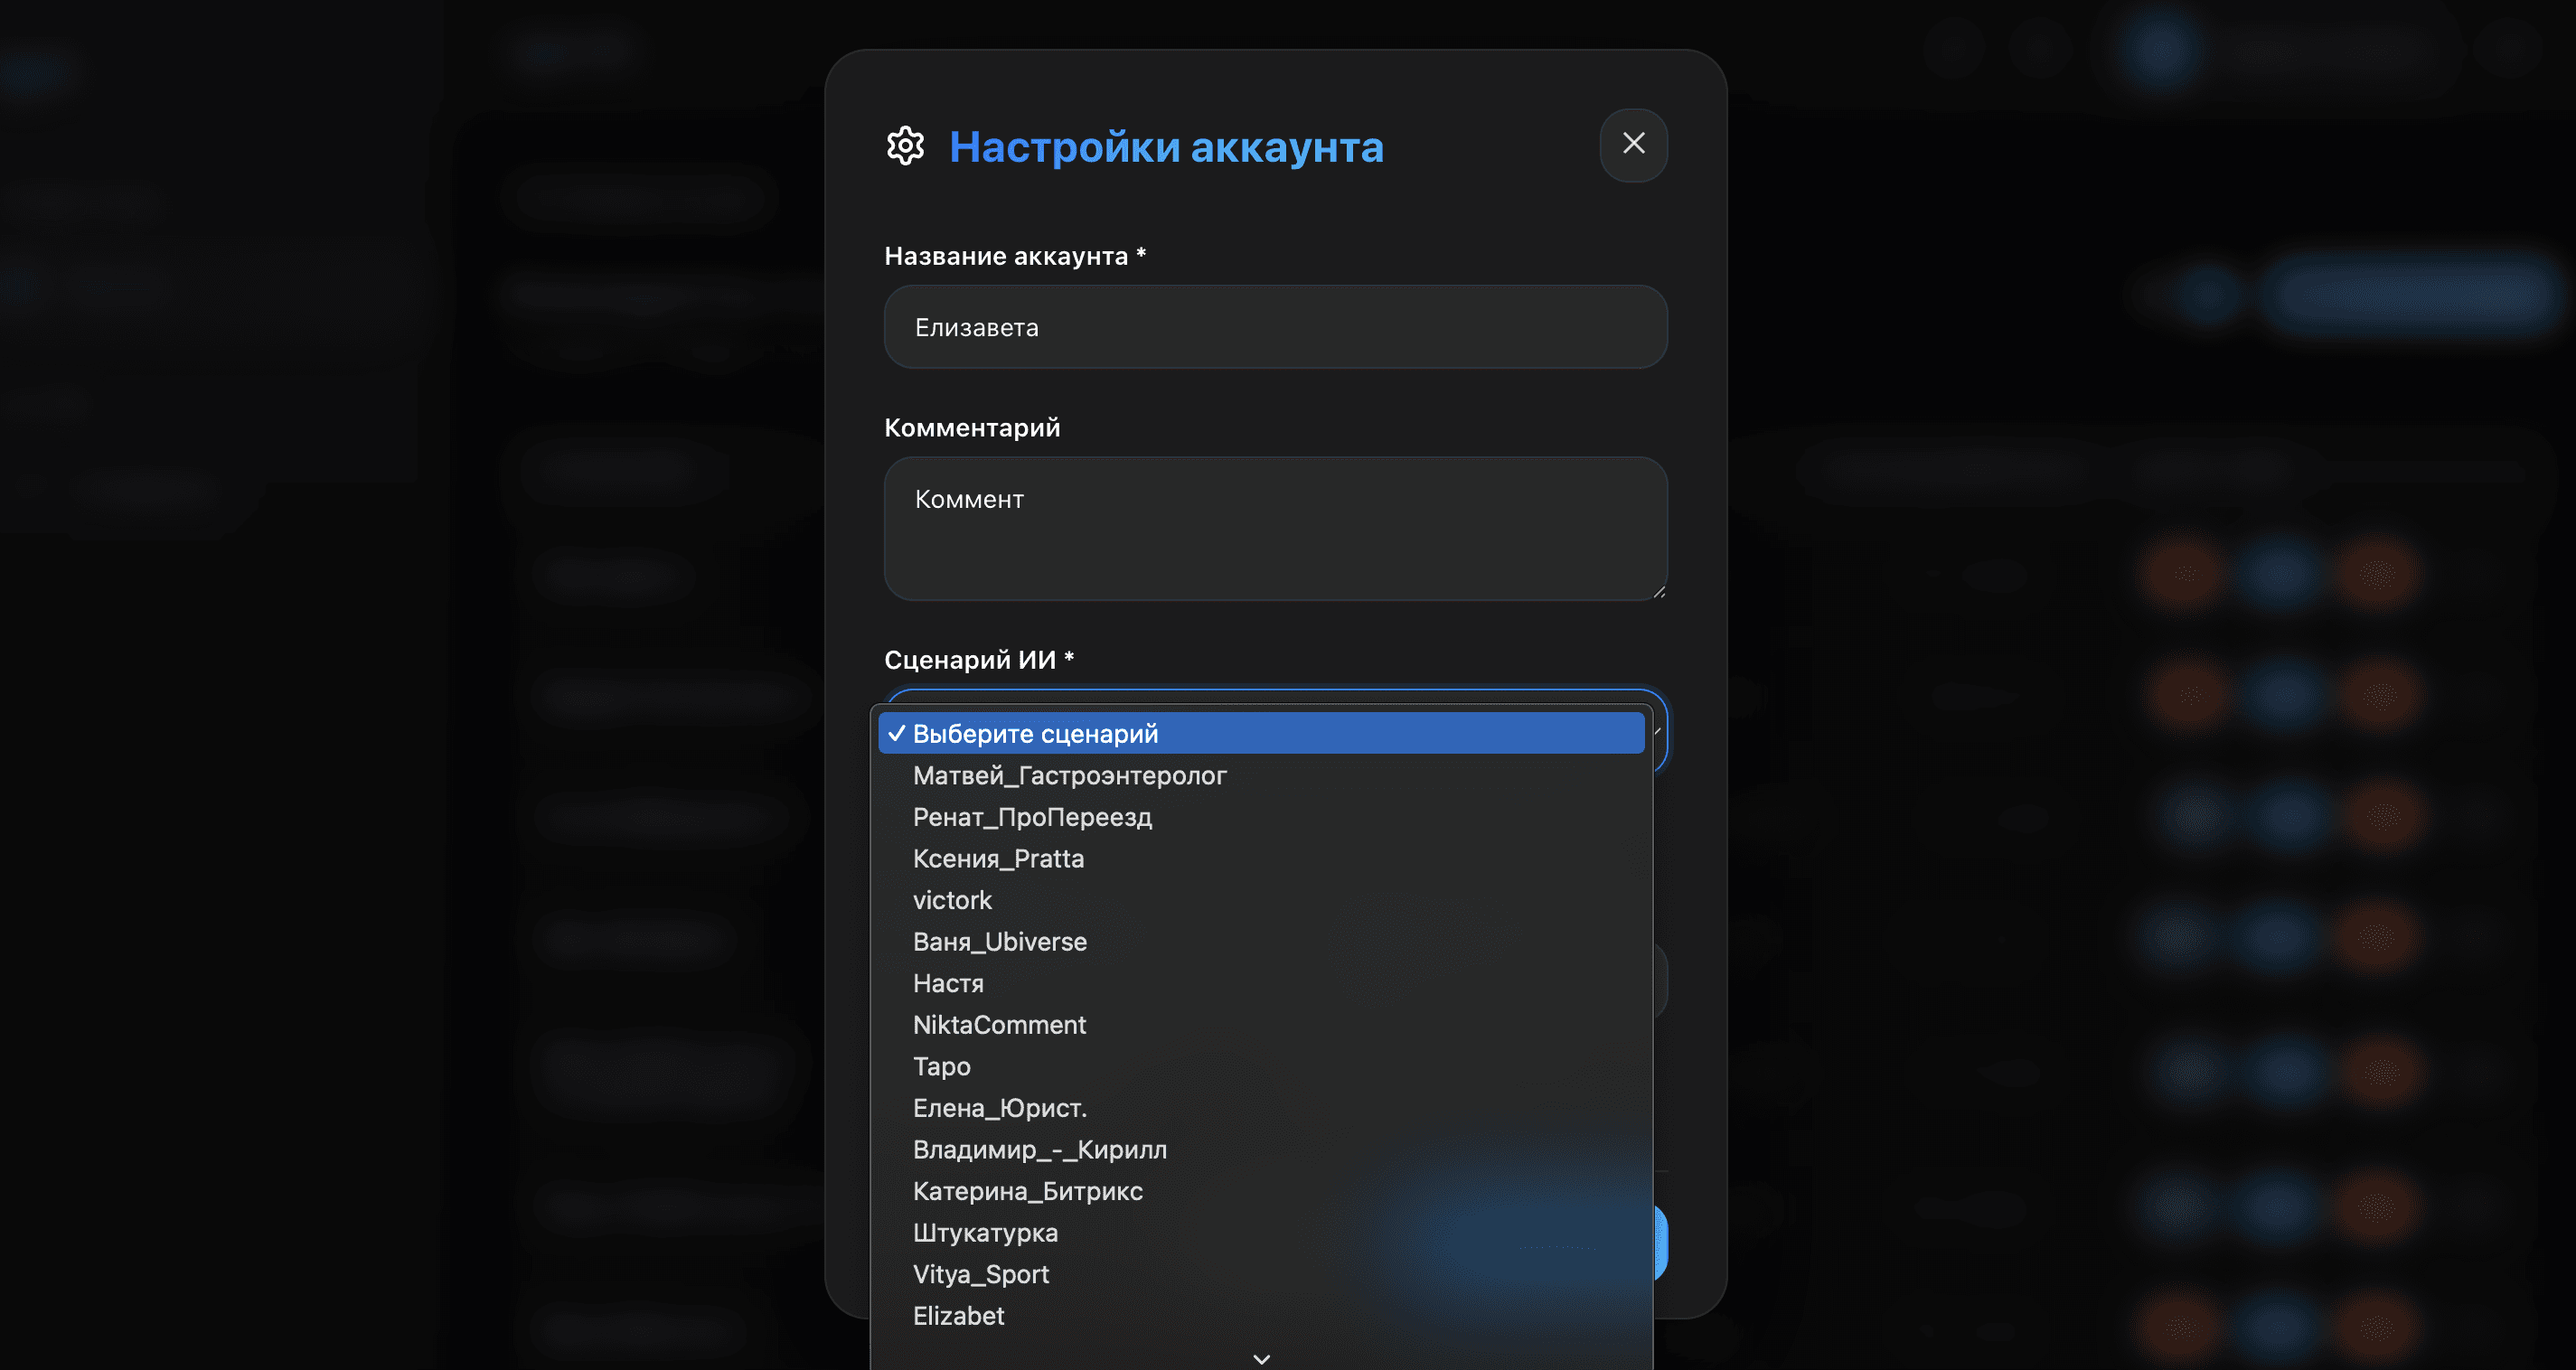Pick Катерина_Битрикс from the list
This screenshot has height=1370, width=2576.
click(1261, 1190)
